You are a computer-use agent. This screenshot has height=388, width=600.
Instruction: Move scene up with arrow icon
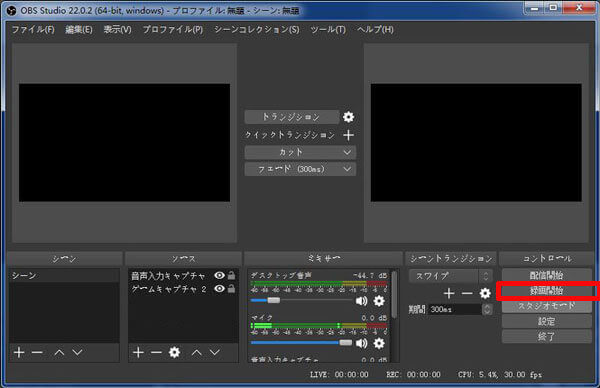click(59, 352)
